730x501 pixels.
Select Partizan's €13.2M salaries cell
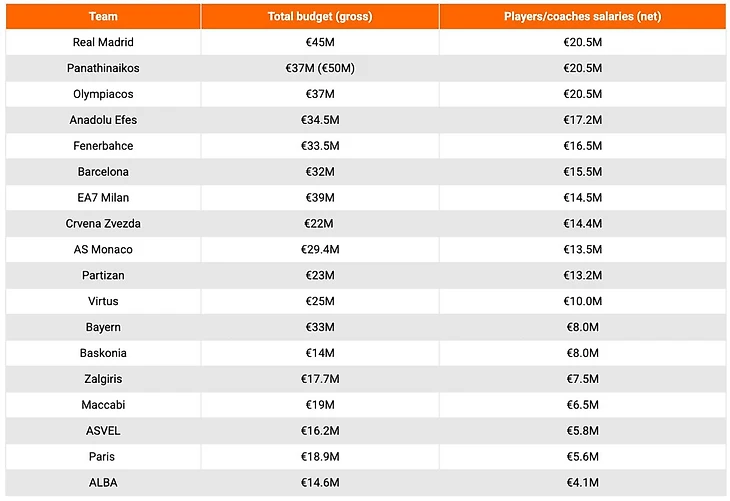[582, 275]
